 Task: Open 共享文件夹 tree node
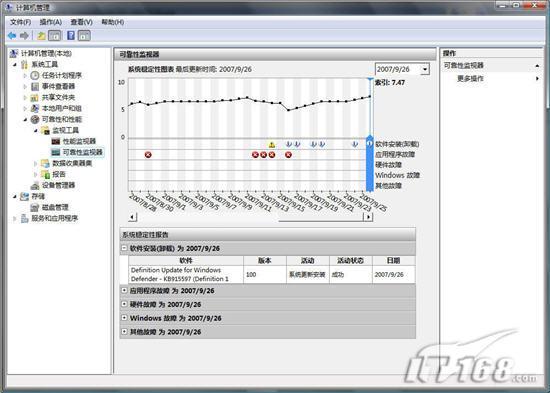point(58,97)
